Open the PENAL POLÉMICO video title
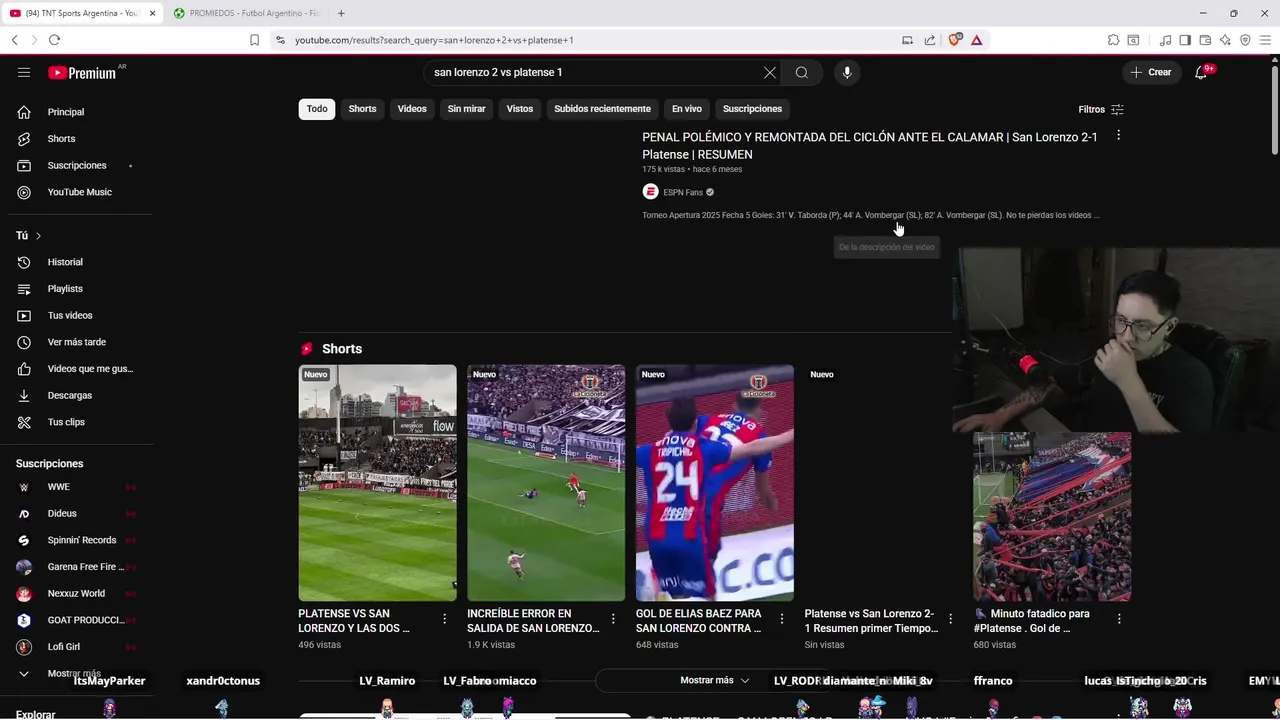1280x720 pixels. [x=870, y=146]
